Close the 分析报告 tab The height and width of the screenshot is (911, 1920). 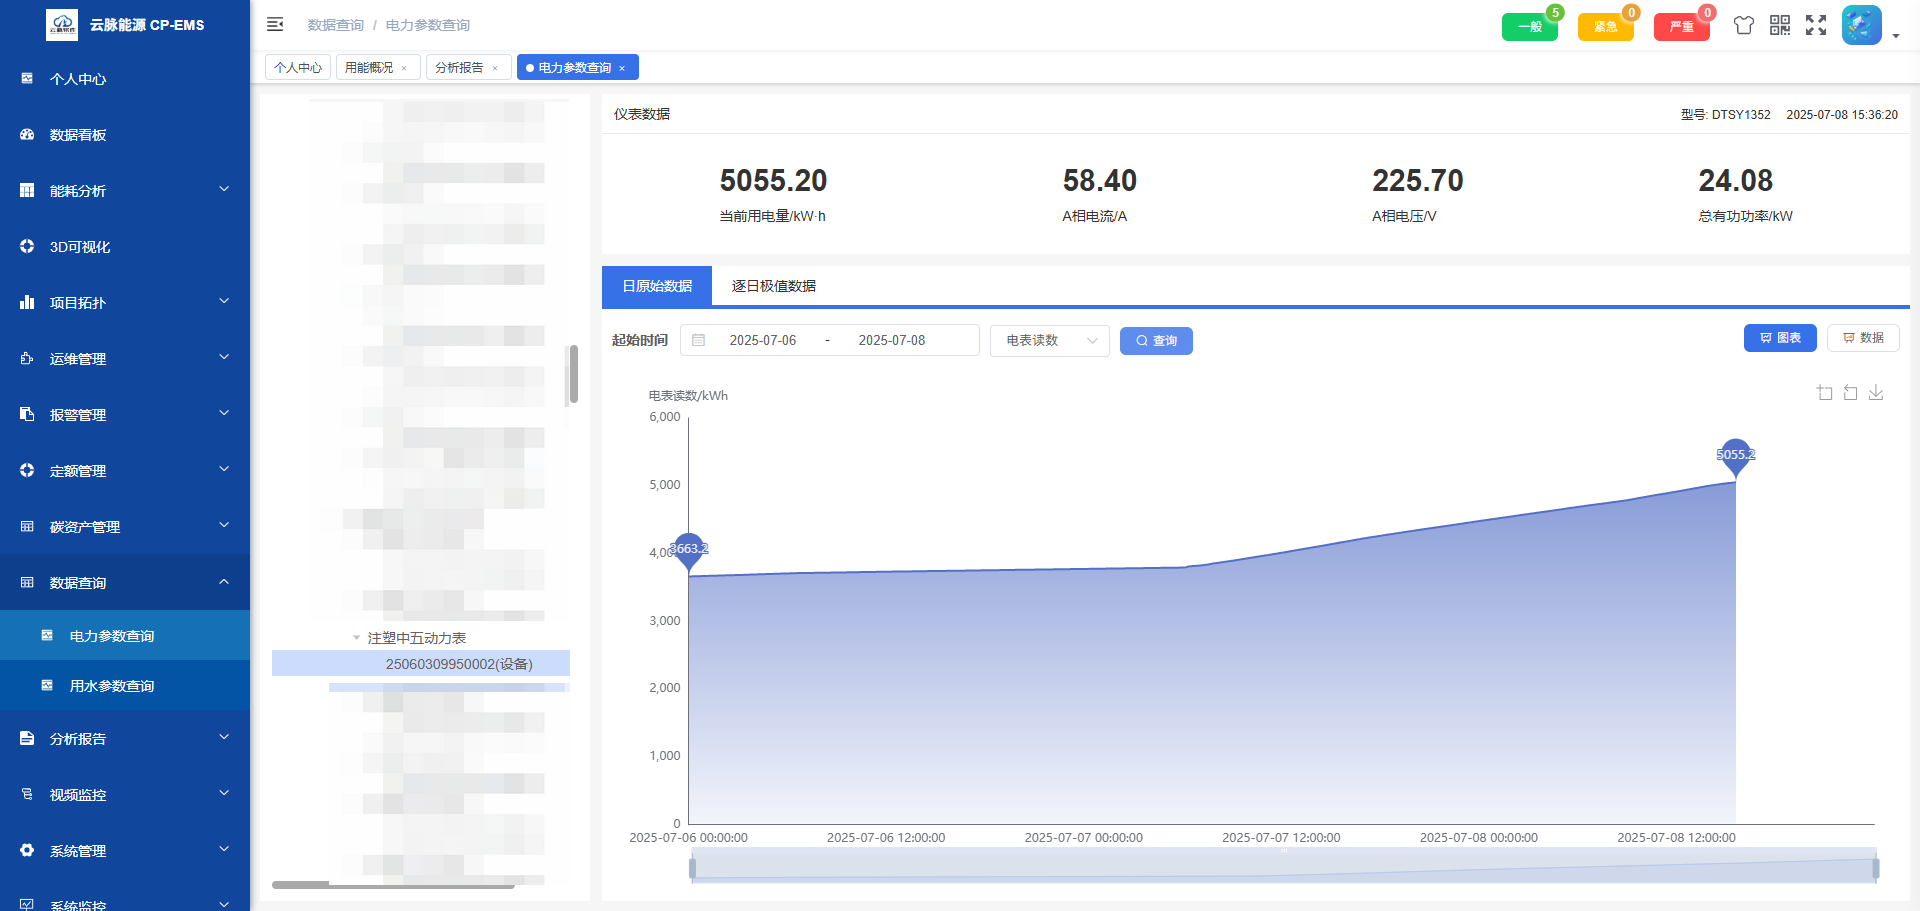pos(495,68)
